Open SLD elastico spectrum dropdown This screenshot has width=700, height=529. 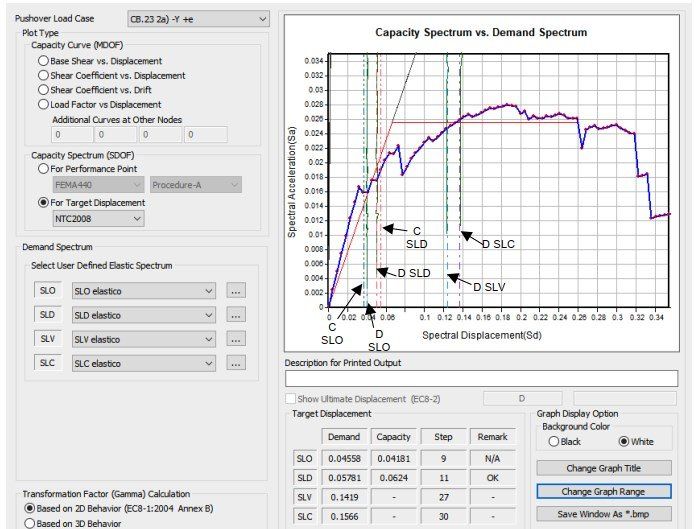(x=144, y=315)
